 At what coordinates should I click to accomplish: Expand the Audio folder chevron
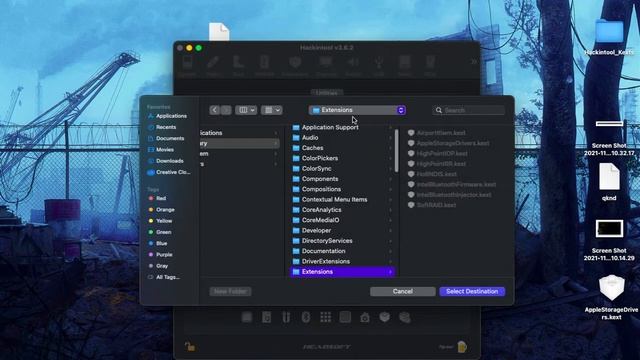coord(390,138)
